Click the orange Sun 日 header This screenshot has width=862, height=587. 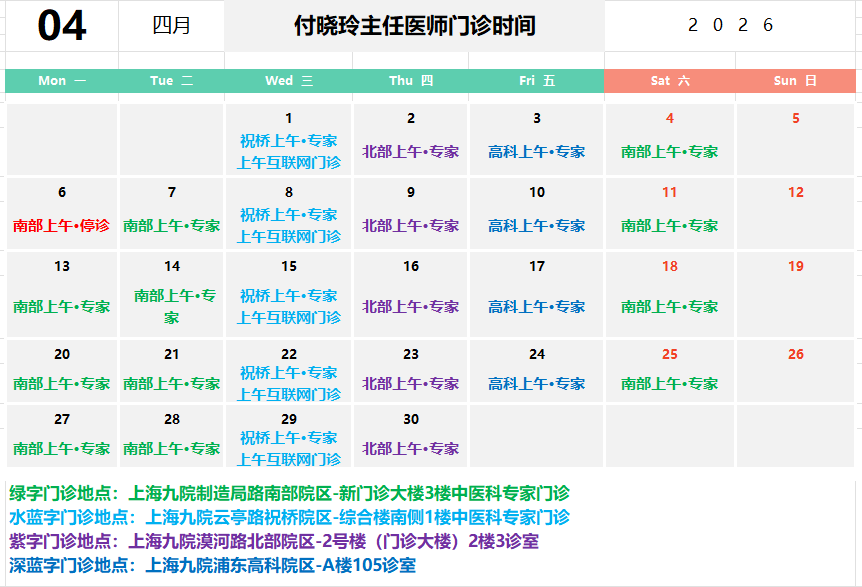click(x=795, y=81)
